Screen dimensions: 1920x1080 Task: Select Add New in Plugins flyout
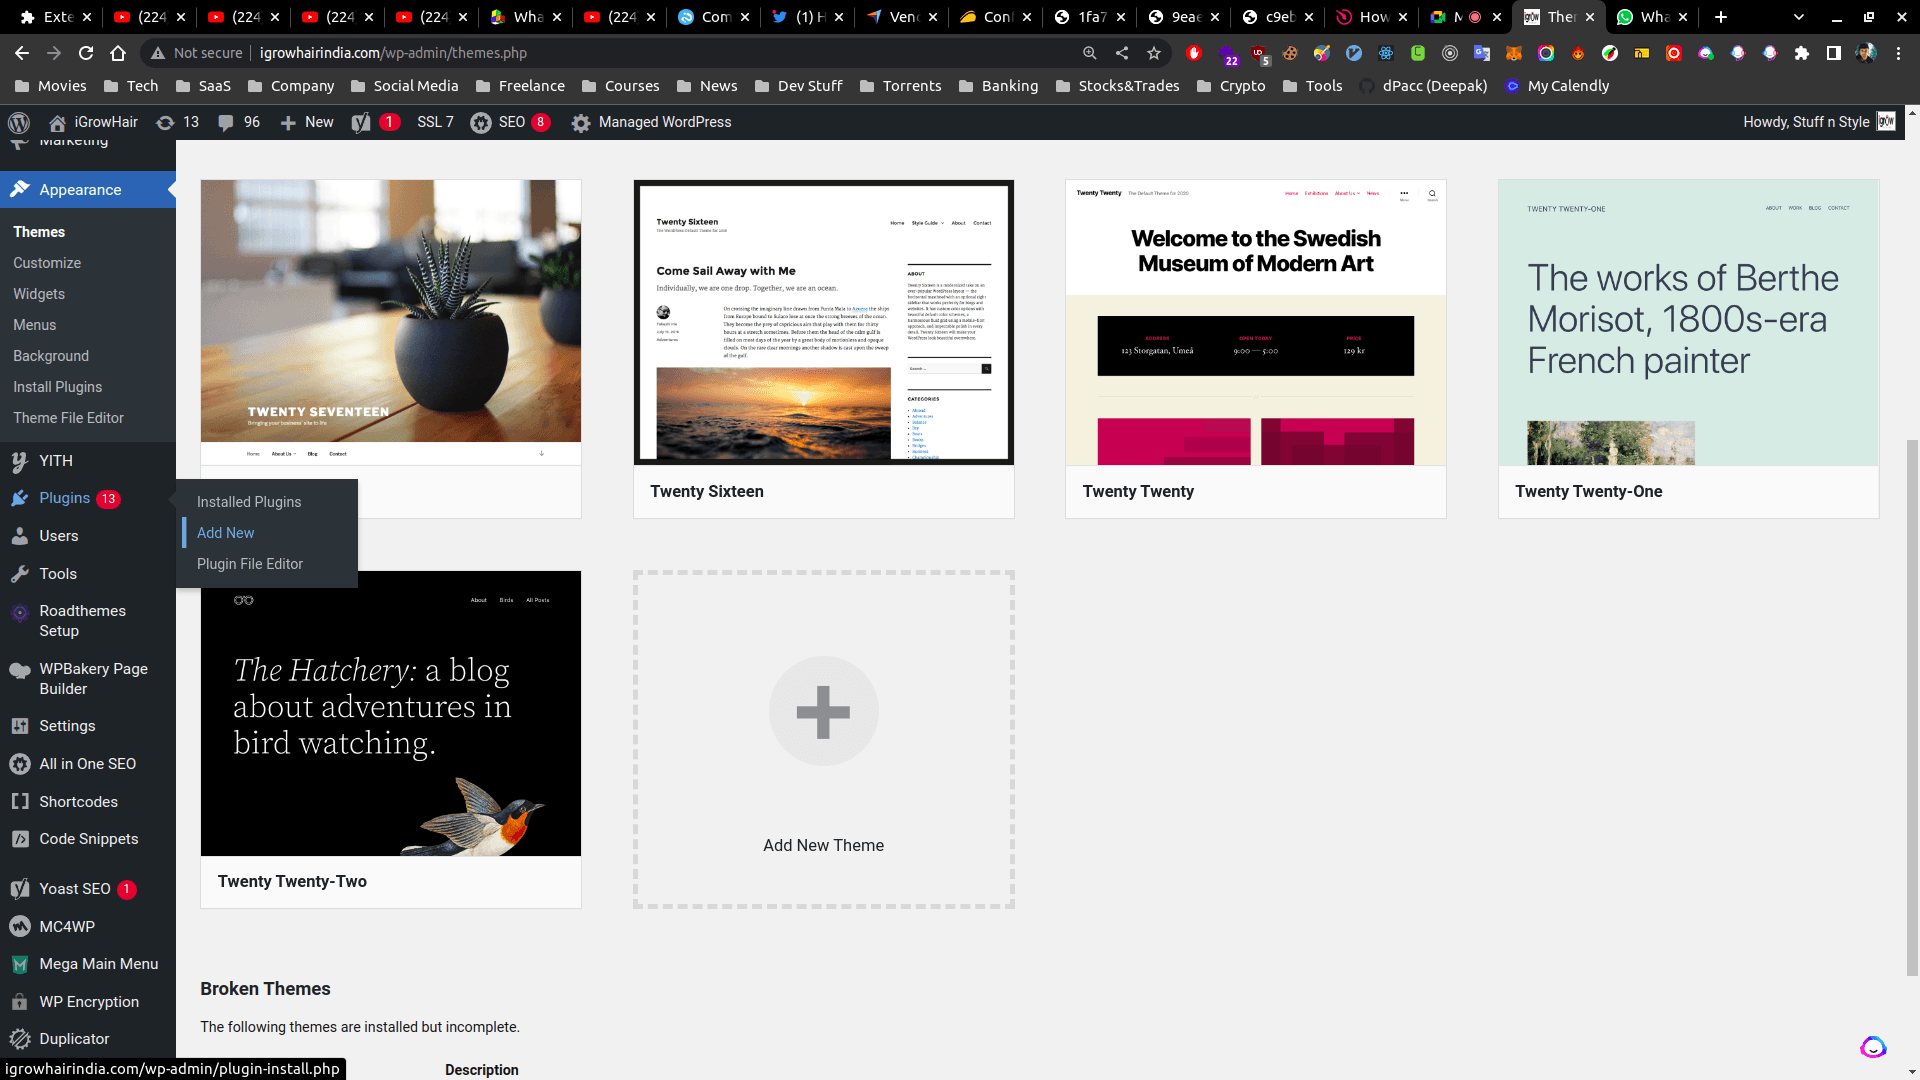225,533
